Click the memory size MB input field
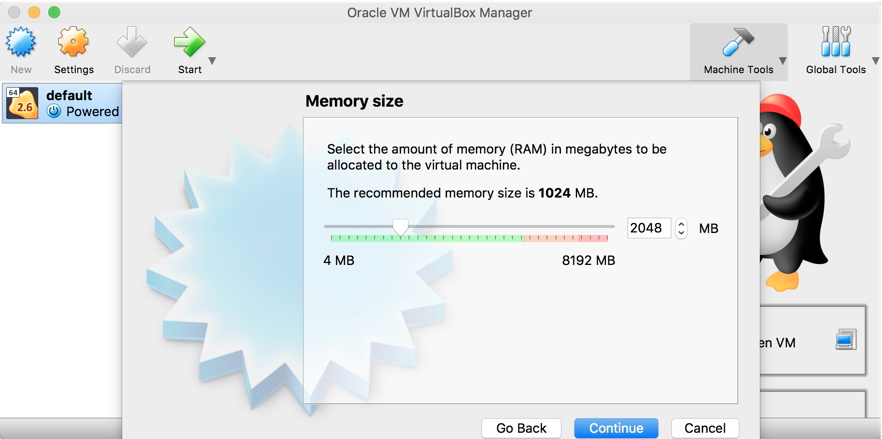 (x=649, y=228)
